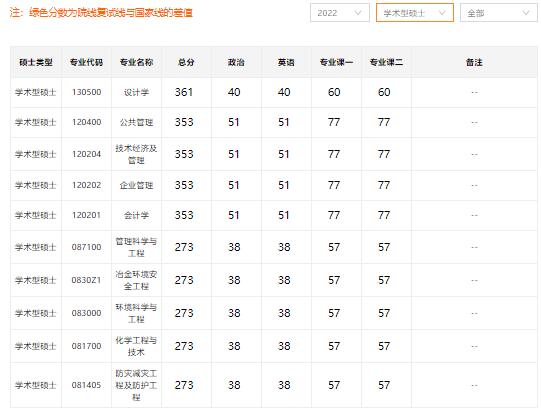This screenshot has height=413, width=541.
Task: Select the 冶金环境安全工程 major cell
Action: point(136,280)
